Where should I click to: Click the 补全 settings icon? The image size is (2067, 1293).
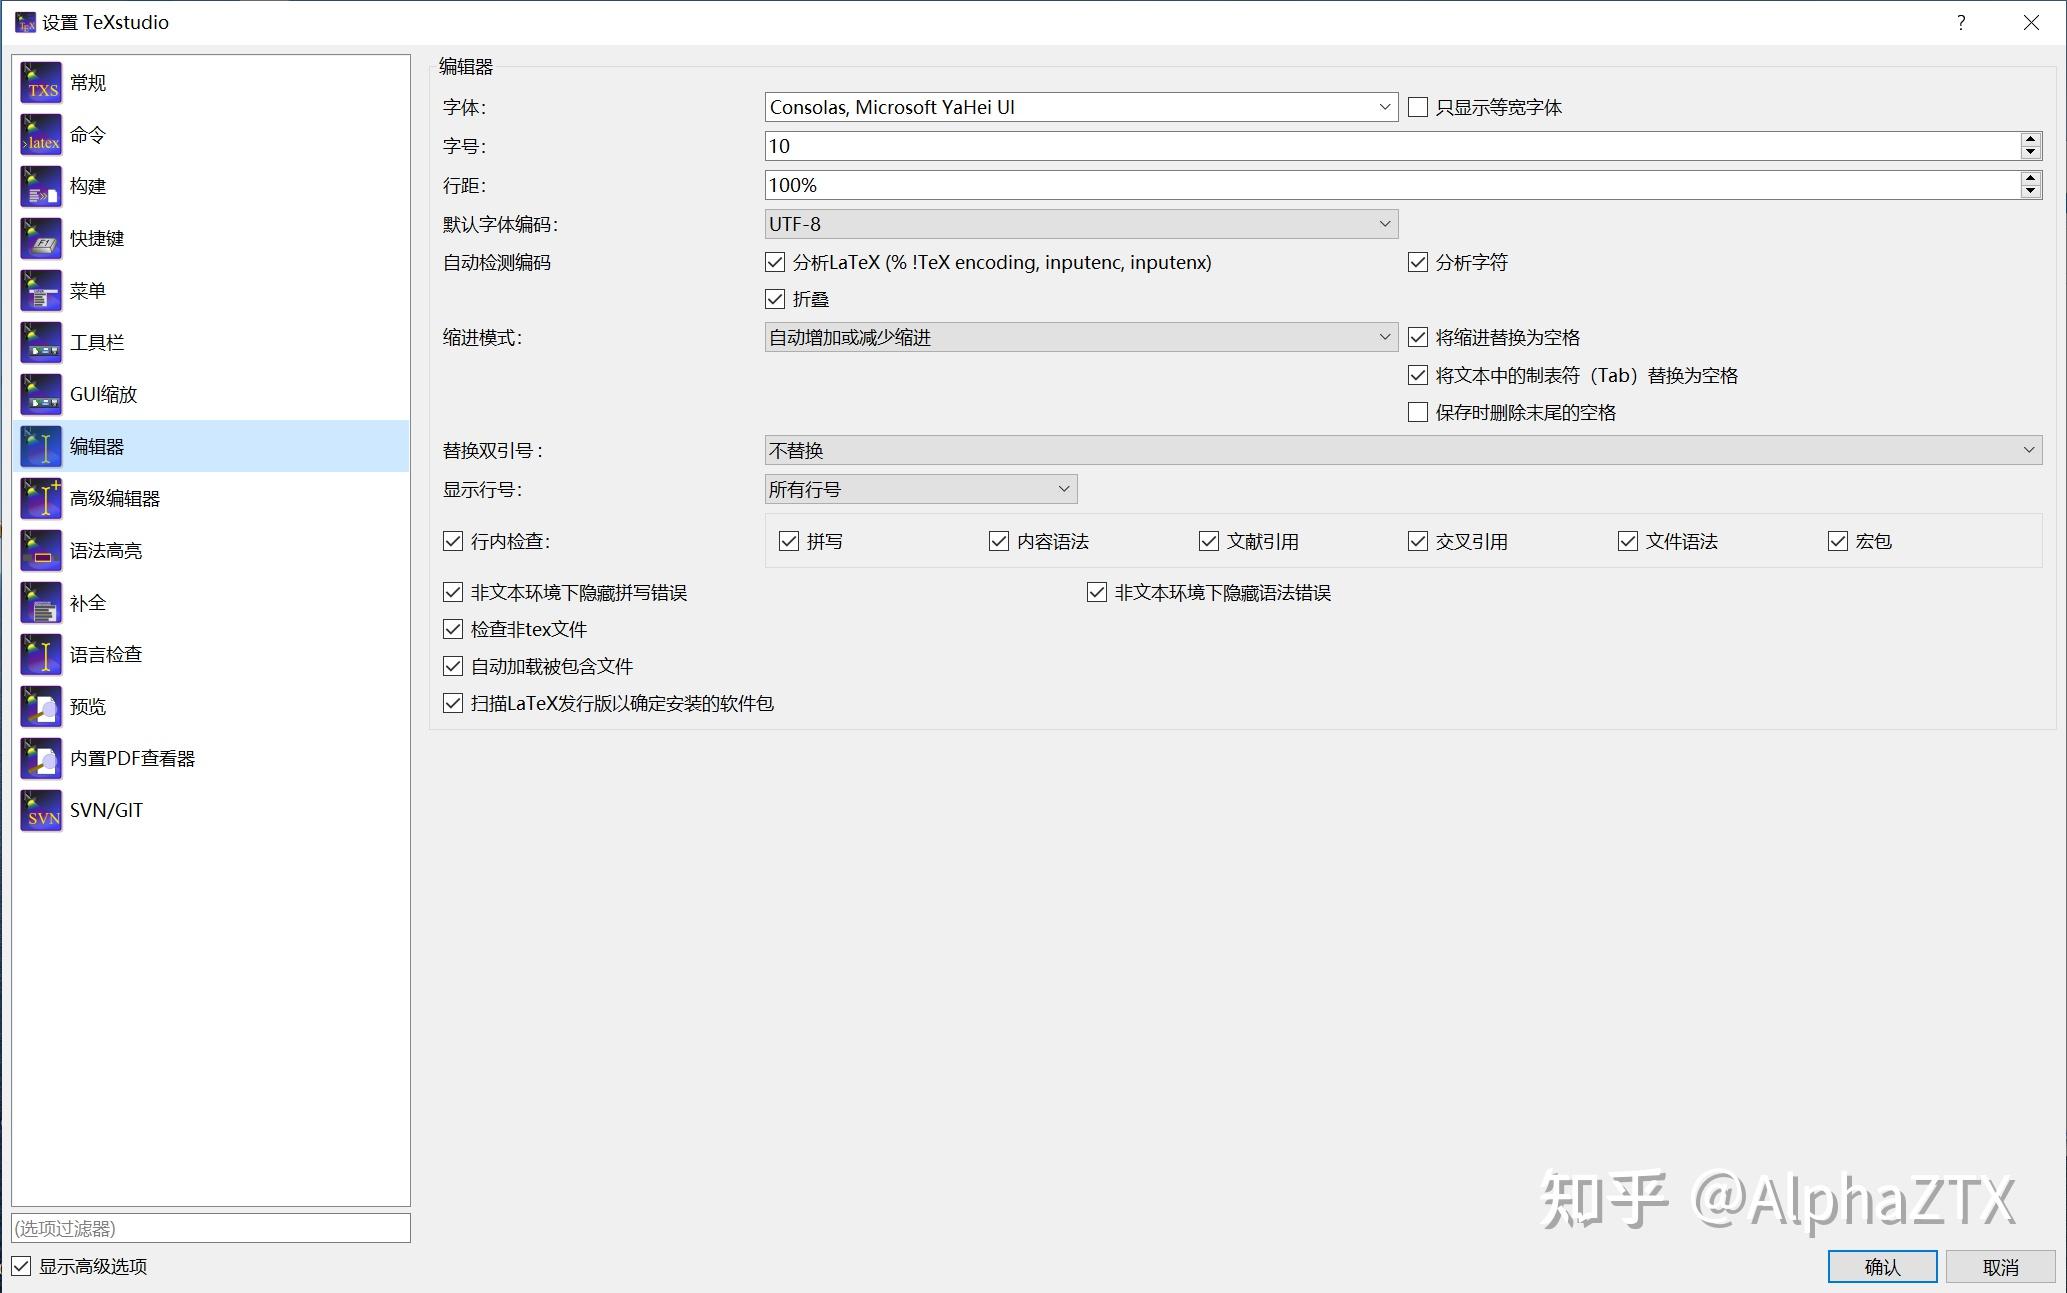coord(40,602)
